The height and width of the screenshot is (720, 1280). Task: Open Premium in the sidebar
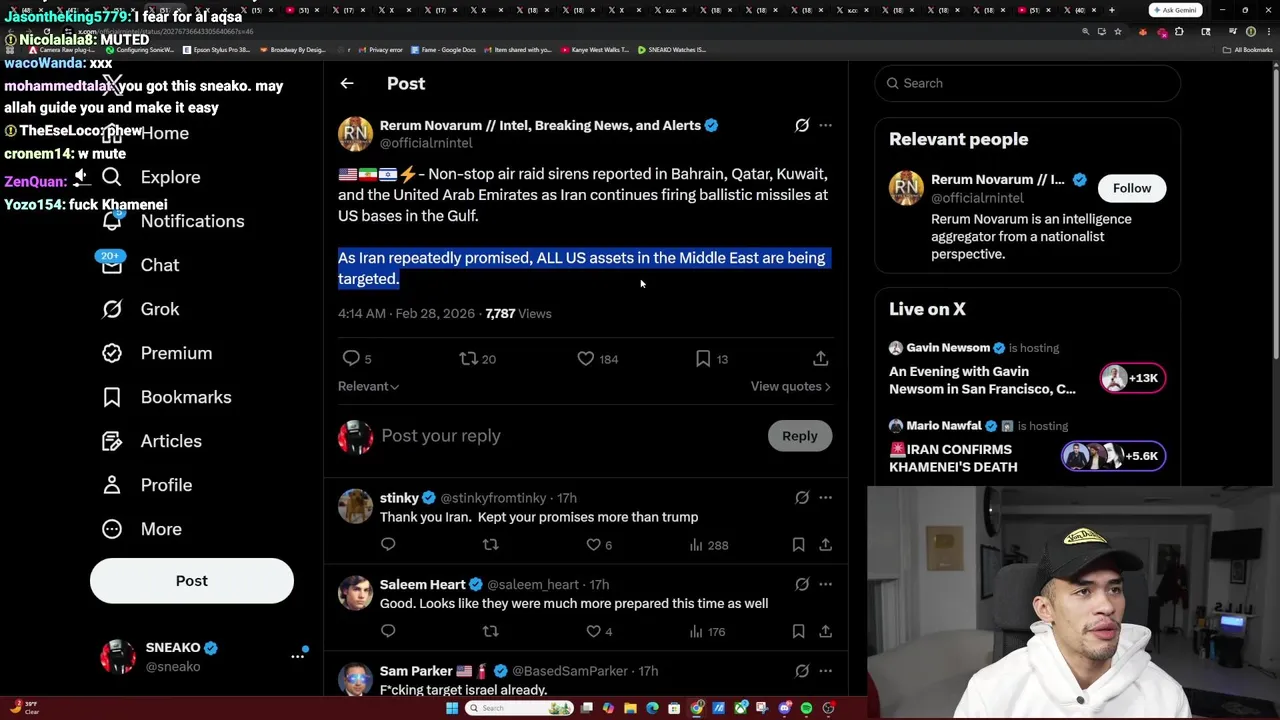157,353
